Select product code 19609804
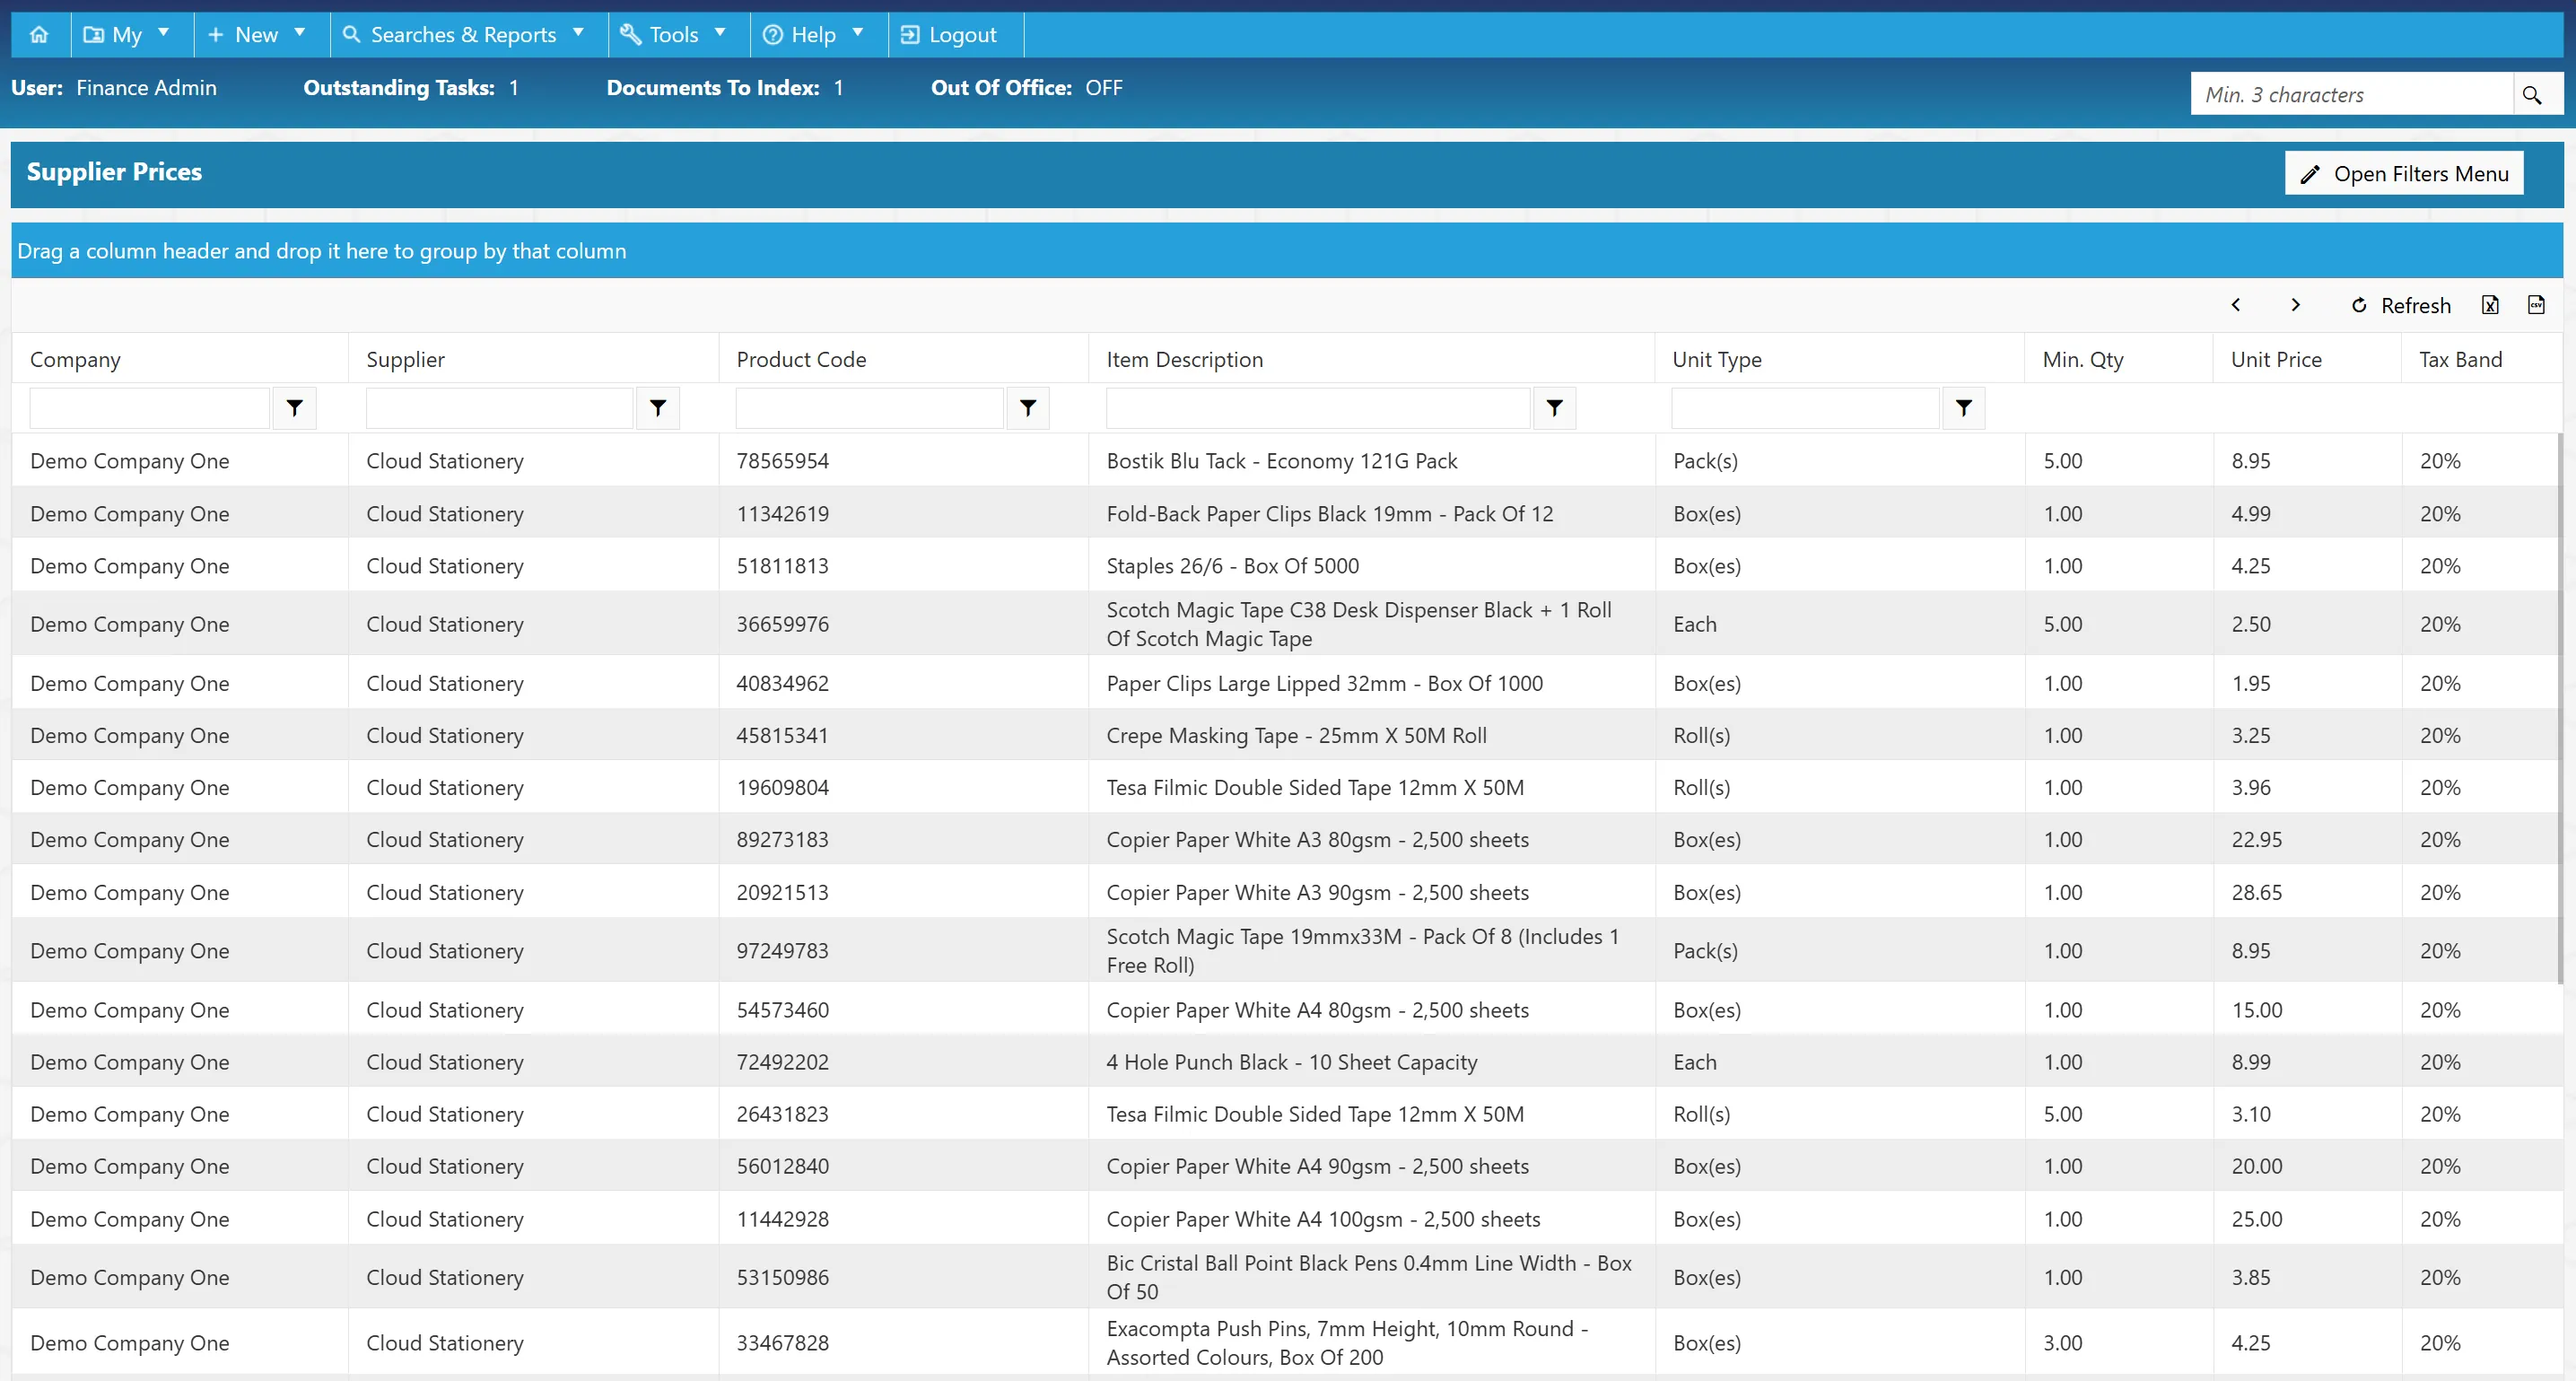Image resolution: width=2576 pixels, height=1381 pixels. tap(783, 788)
